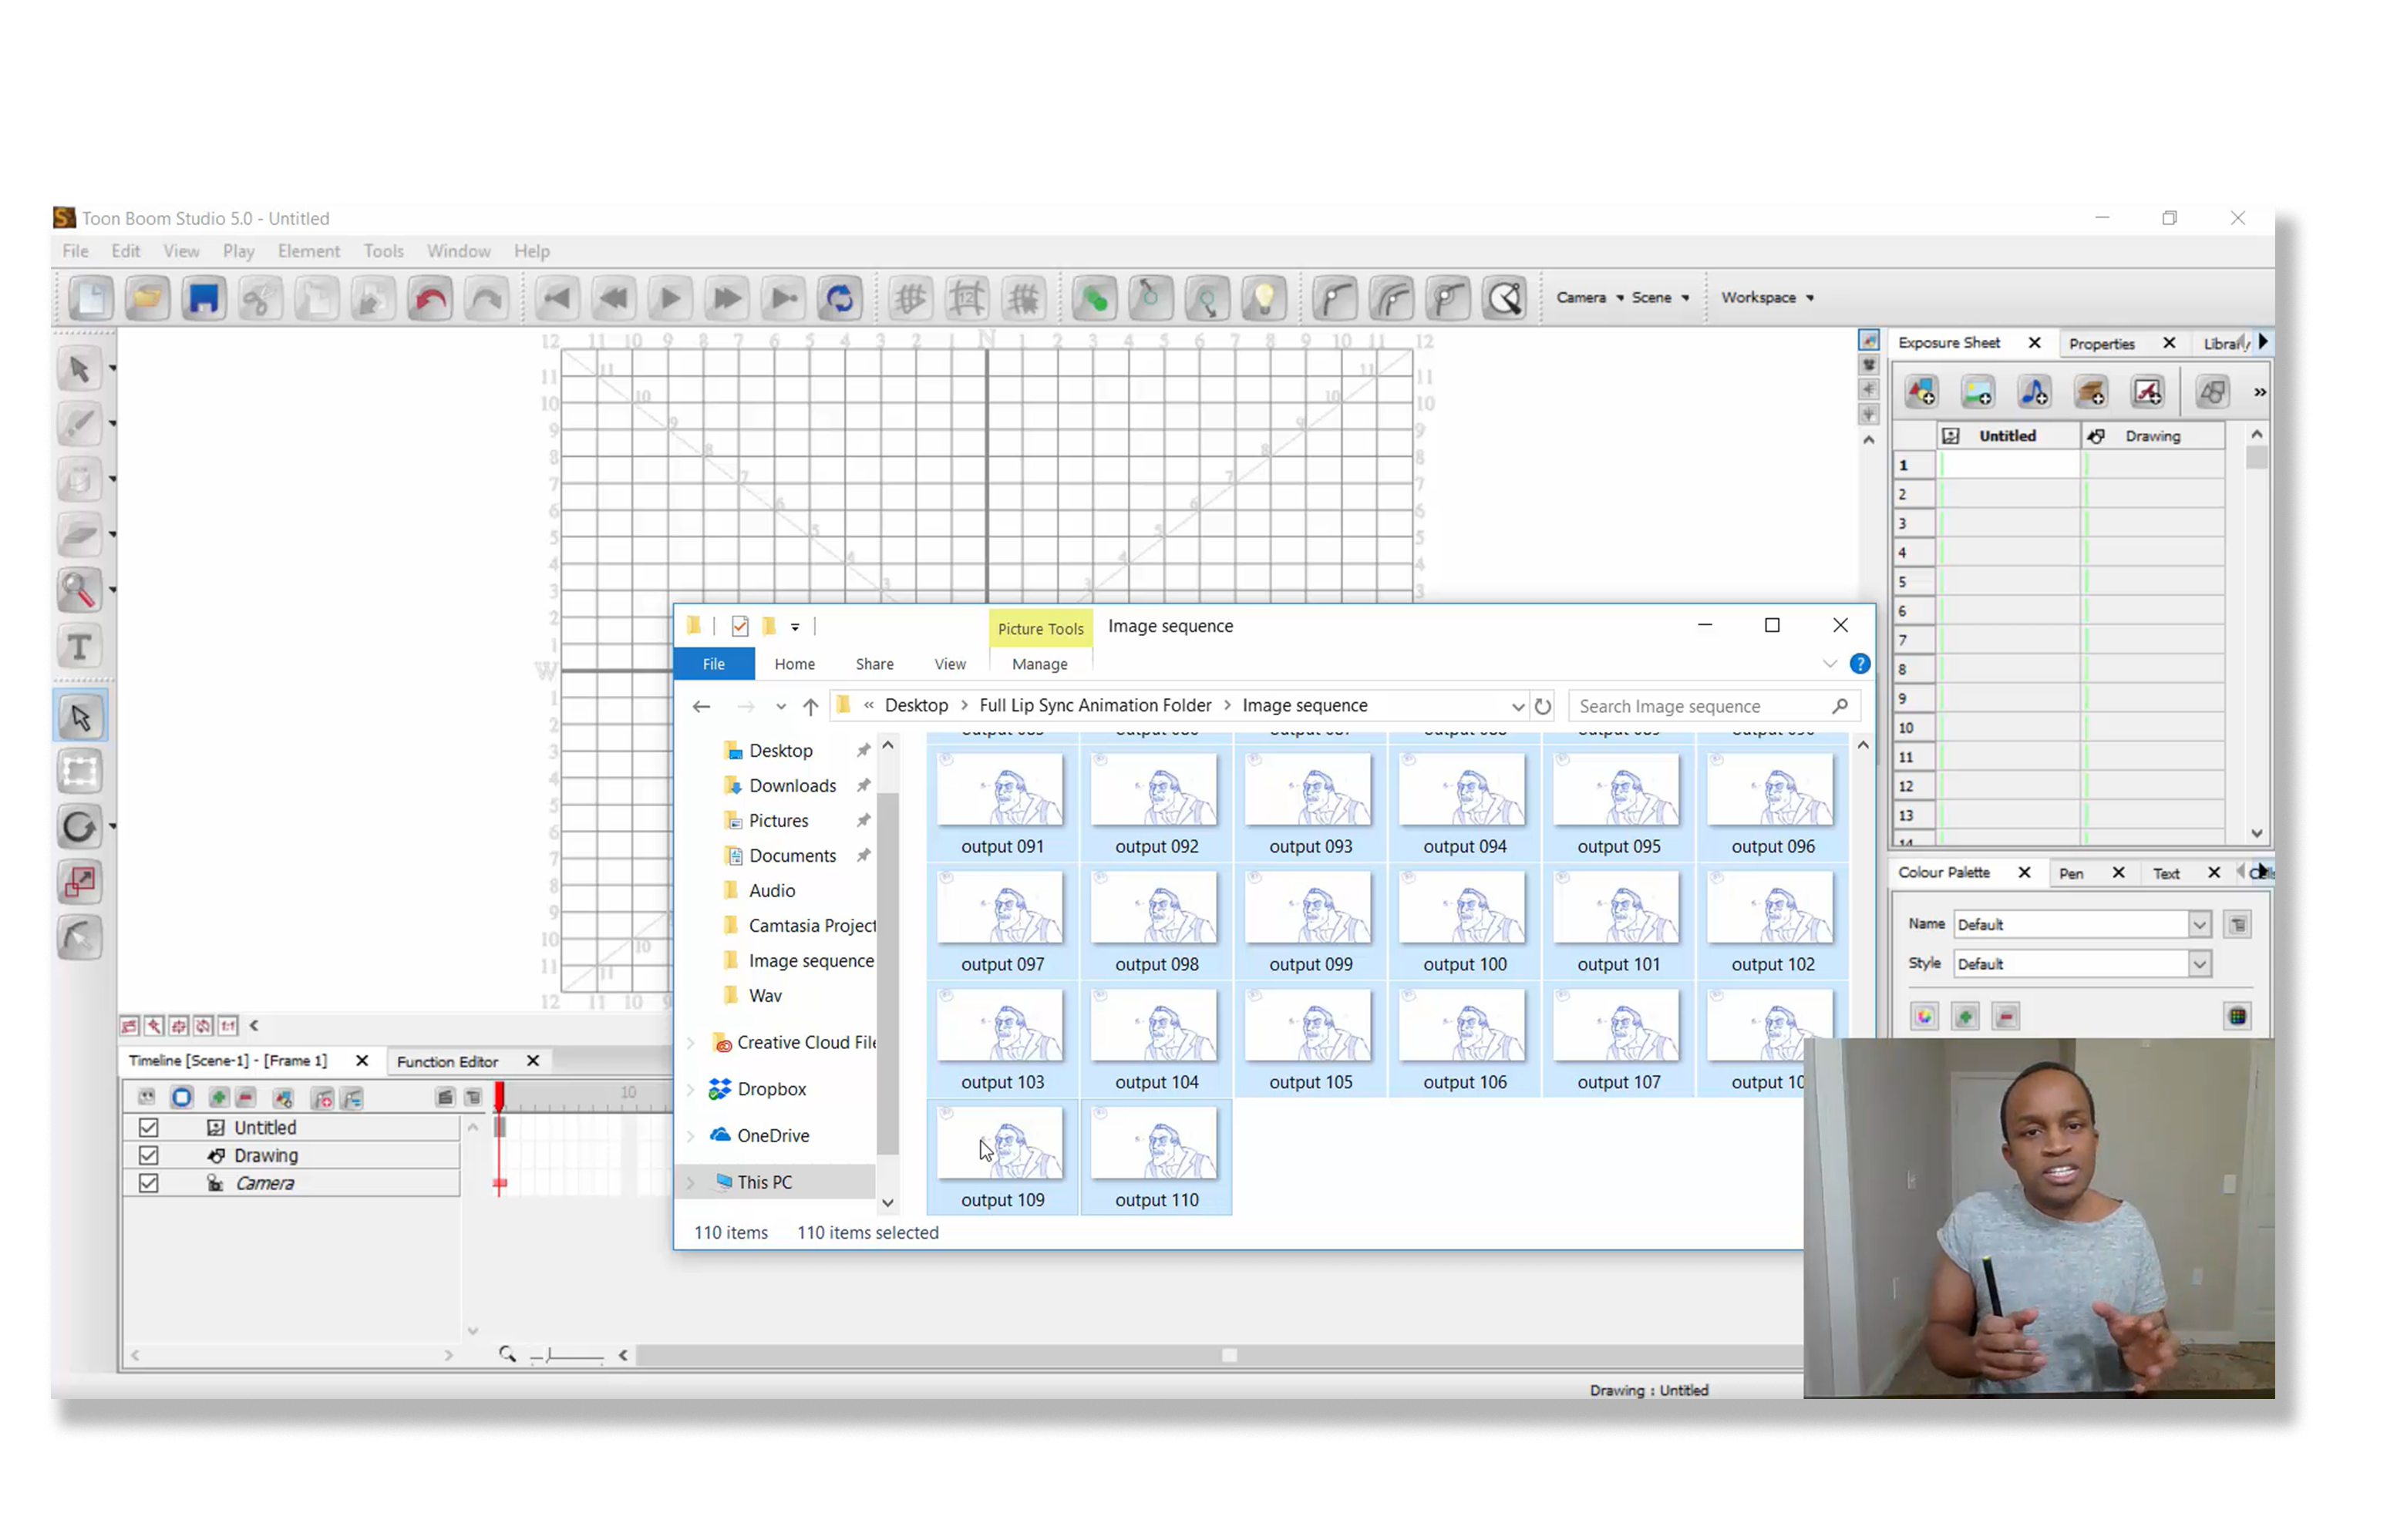2387x1540 pixels.
Task: Toggle the grid display icon
Action: tap(910, 298)
